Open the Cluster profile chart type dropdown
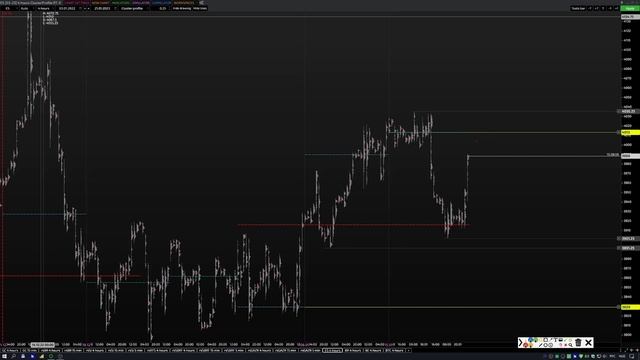The height and width of the screenshot is (360, 640). tap(136, 8)
